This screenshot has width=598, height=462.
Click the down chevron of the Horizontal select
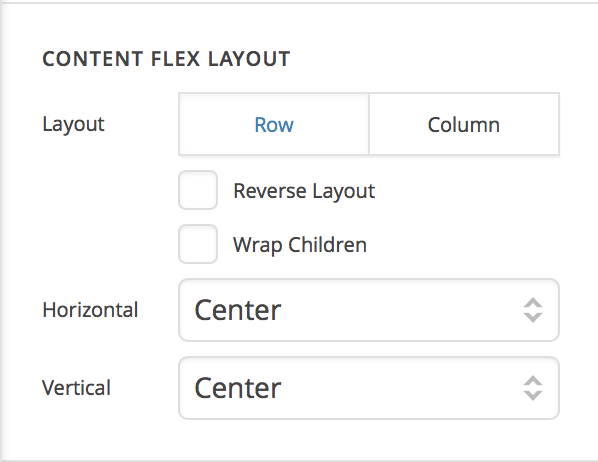(x=533, y=317)
